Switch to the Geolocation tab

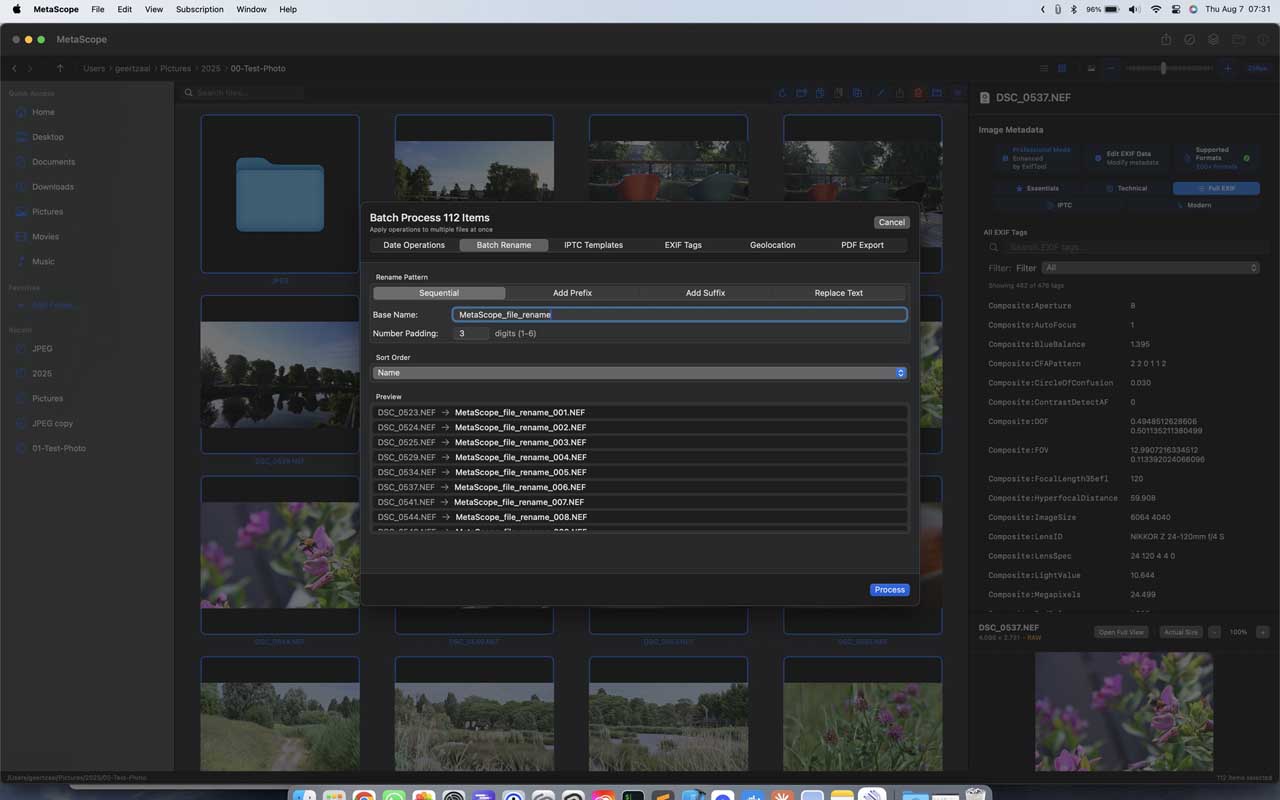[773, 245]
